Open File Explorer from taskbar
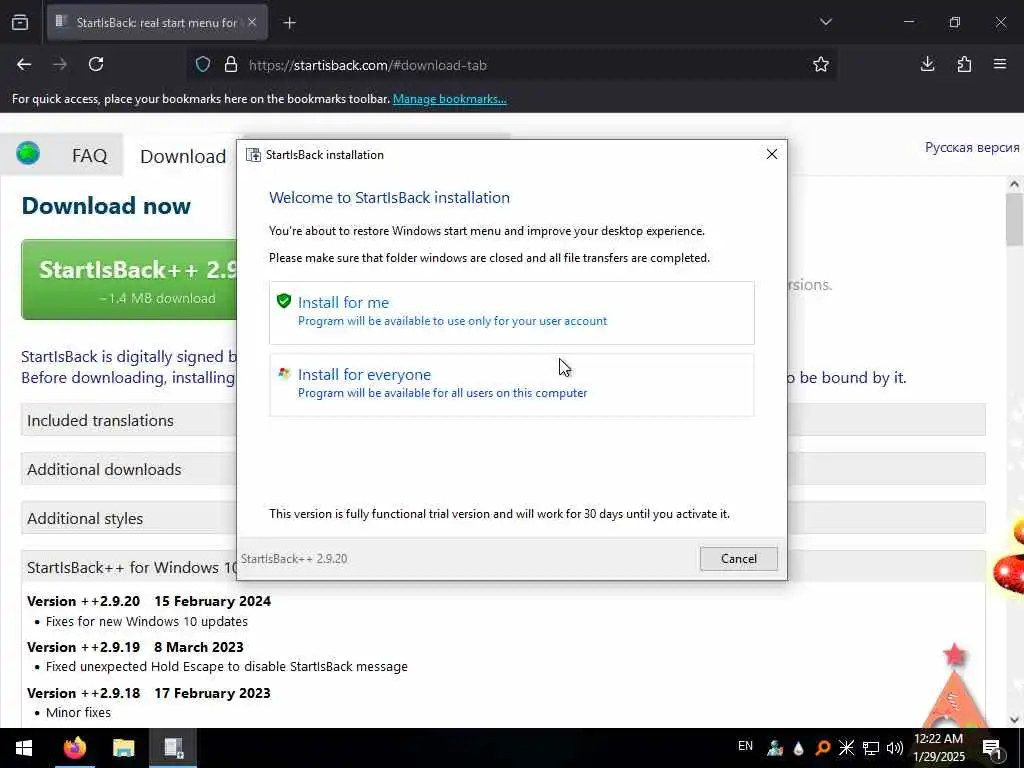 (x=123, y=748)
